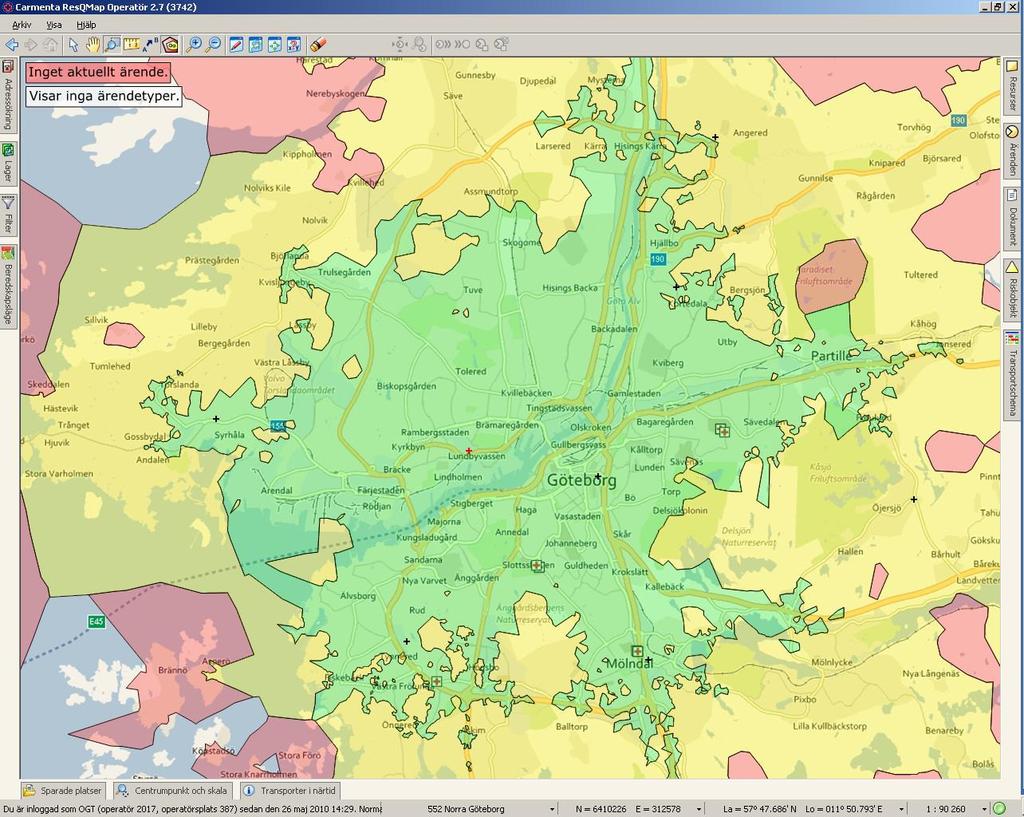Click the second greyed chevron-circle icon
The height and width of the screenshot is (817, 1024).
click(x=462, y=44)
